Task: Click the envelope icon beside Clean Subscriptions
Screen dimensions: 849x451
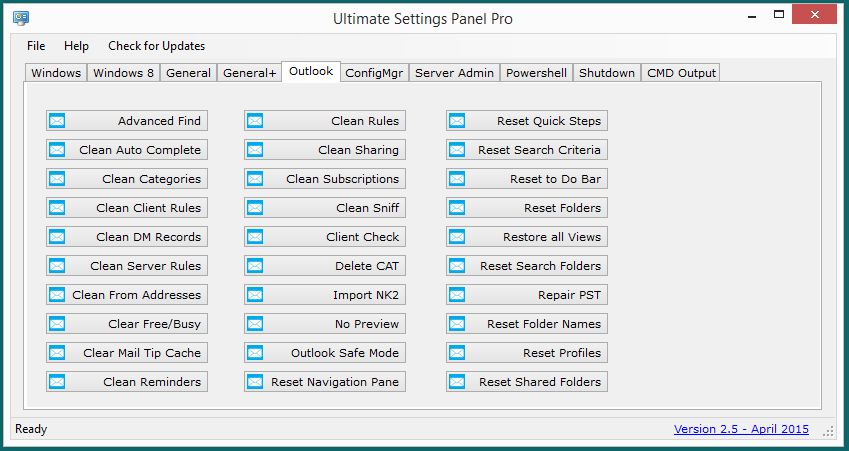Action: pos(255,179)
